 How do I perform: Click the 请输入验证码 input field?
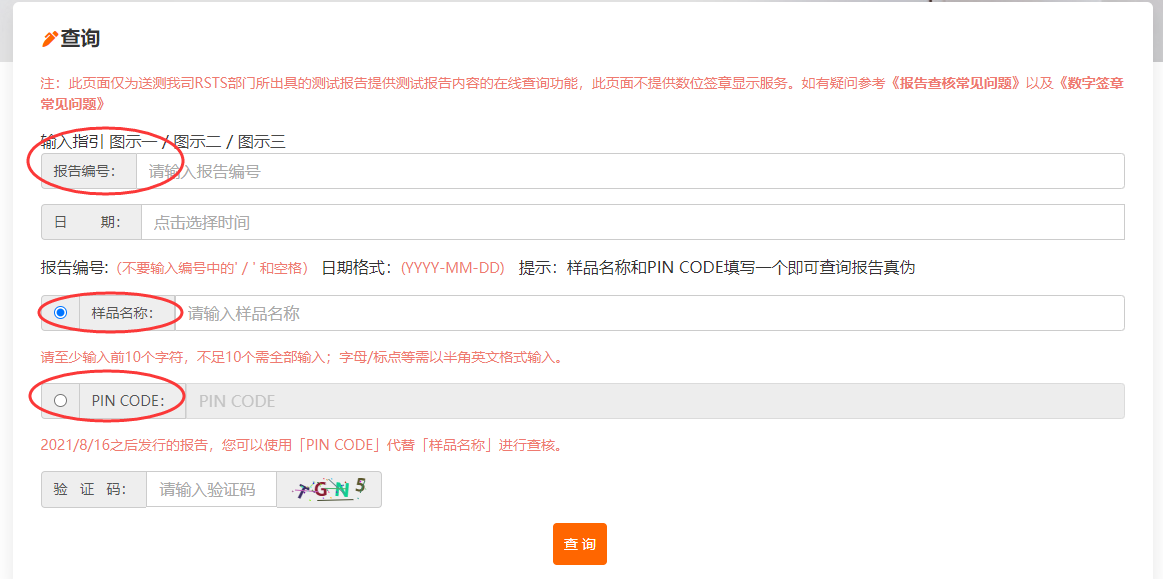click(x=210, y=489)
